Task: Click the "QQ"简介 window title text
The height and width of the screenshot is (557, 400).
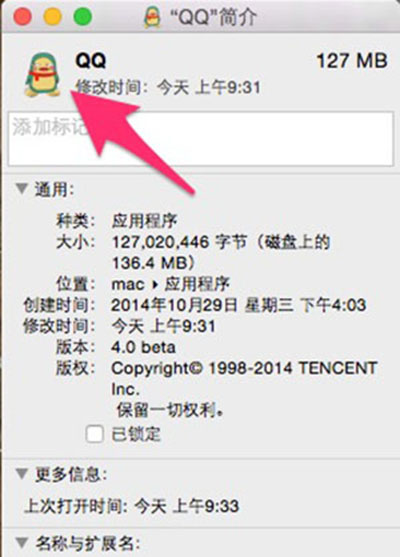Action: pos(213,17)
